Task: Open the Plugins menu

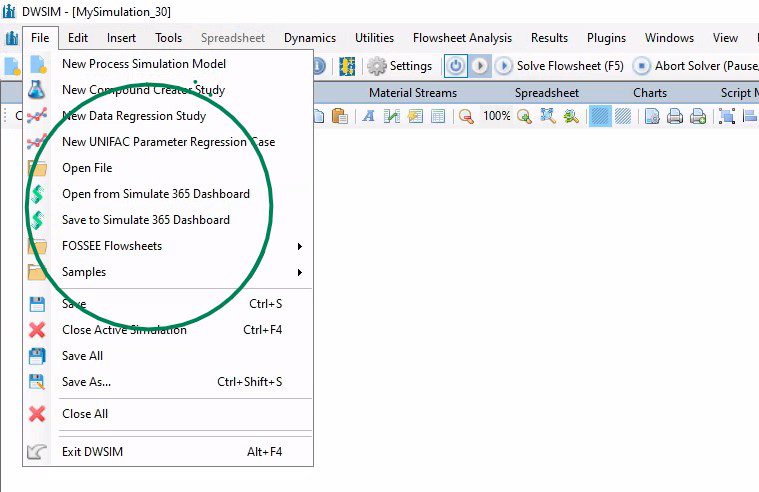Action: point(607,38)
